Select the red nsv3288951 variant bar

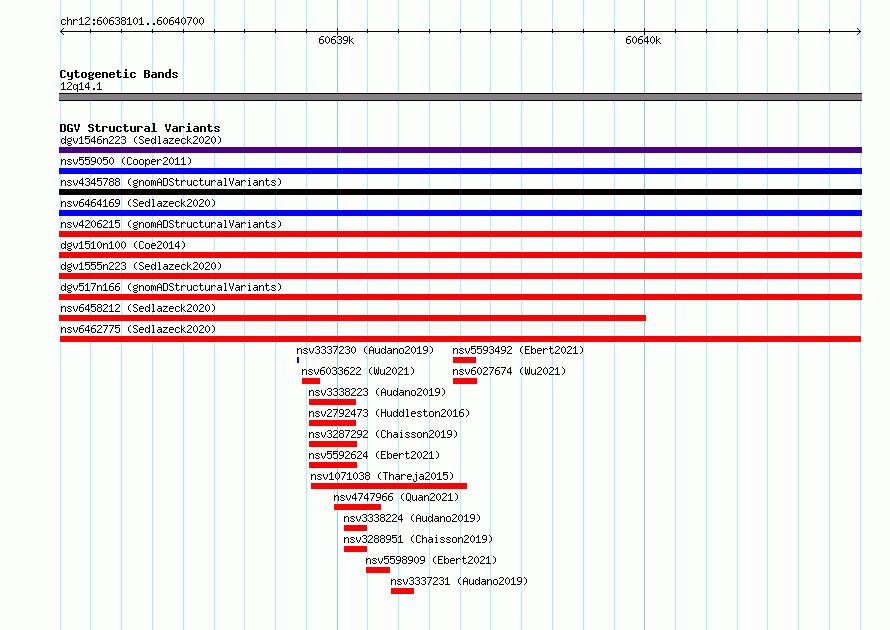click(355, 549)
